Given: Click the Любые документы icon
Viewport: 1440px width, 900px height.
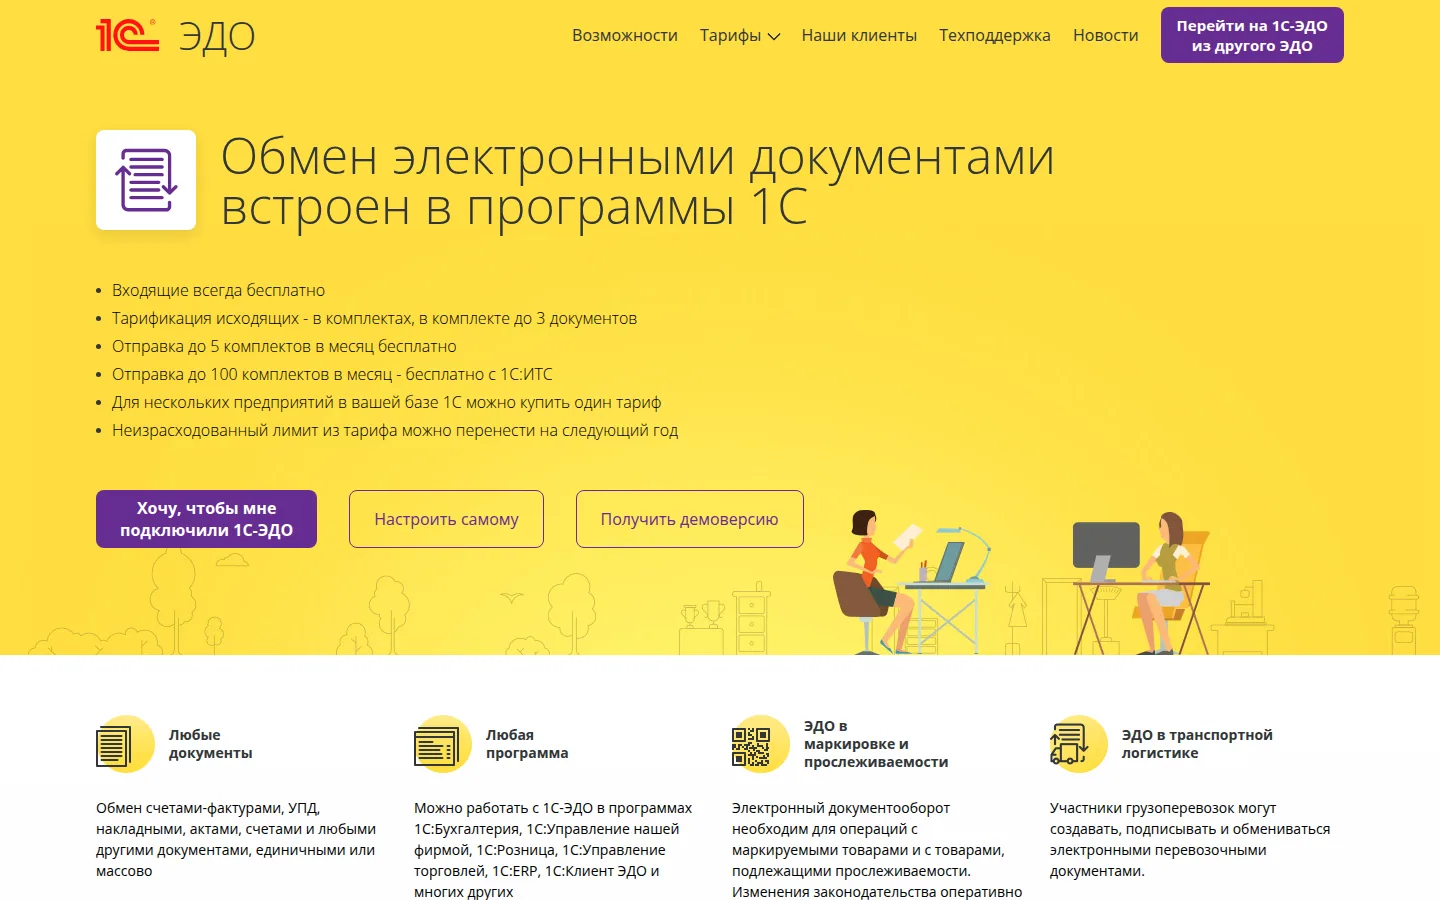Looking at the screenshot, I should (x=124, y=744).
